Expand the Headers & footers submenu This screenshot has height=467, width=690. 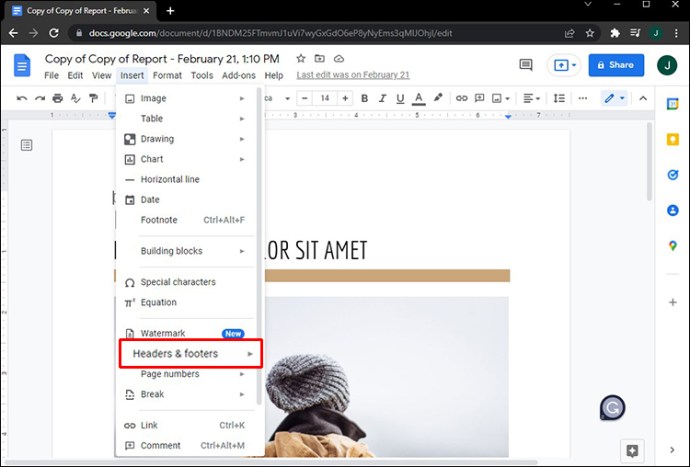191,353
